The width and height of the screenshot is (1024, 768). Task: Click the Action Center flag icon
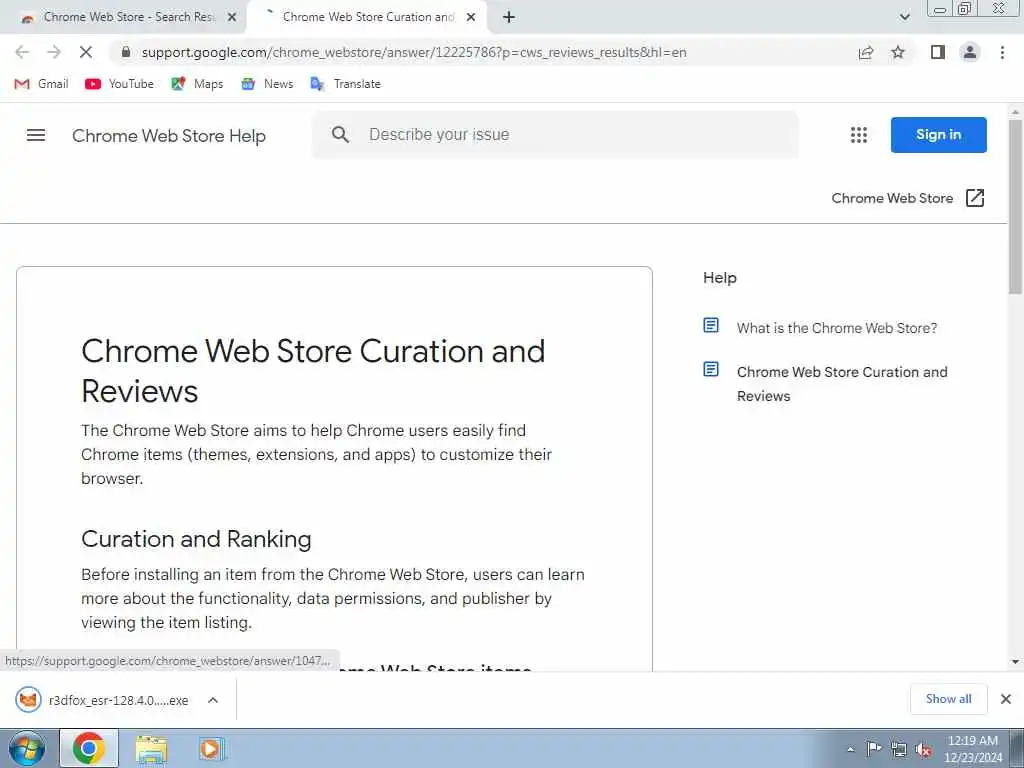click(874, 748)
